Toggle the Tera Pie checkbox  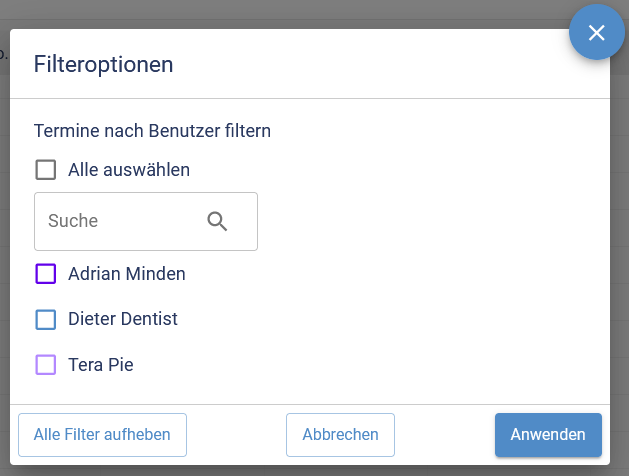(x=46, y=365)
